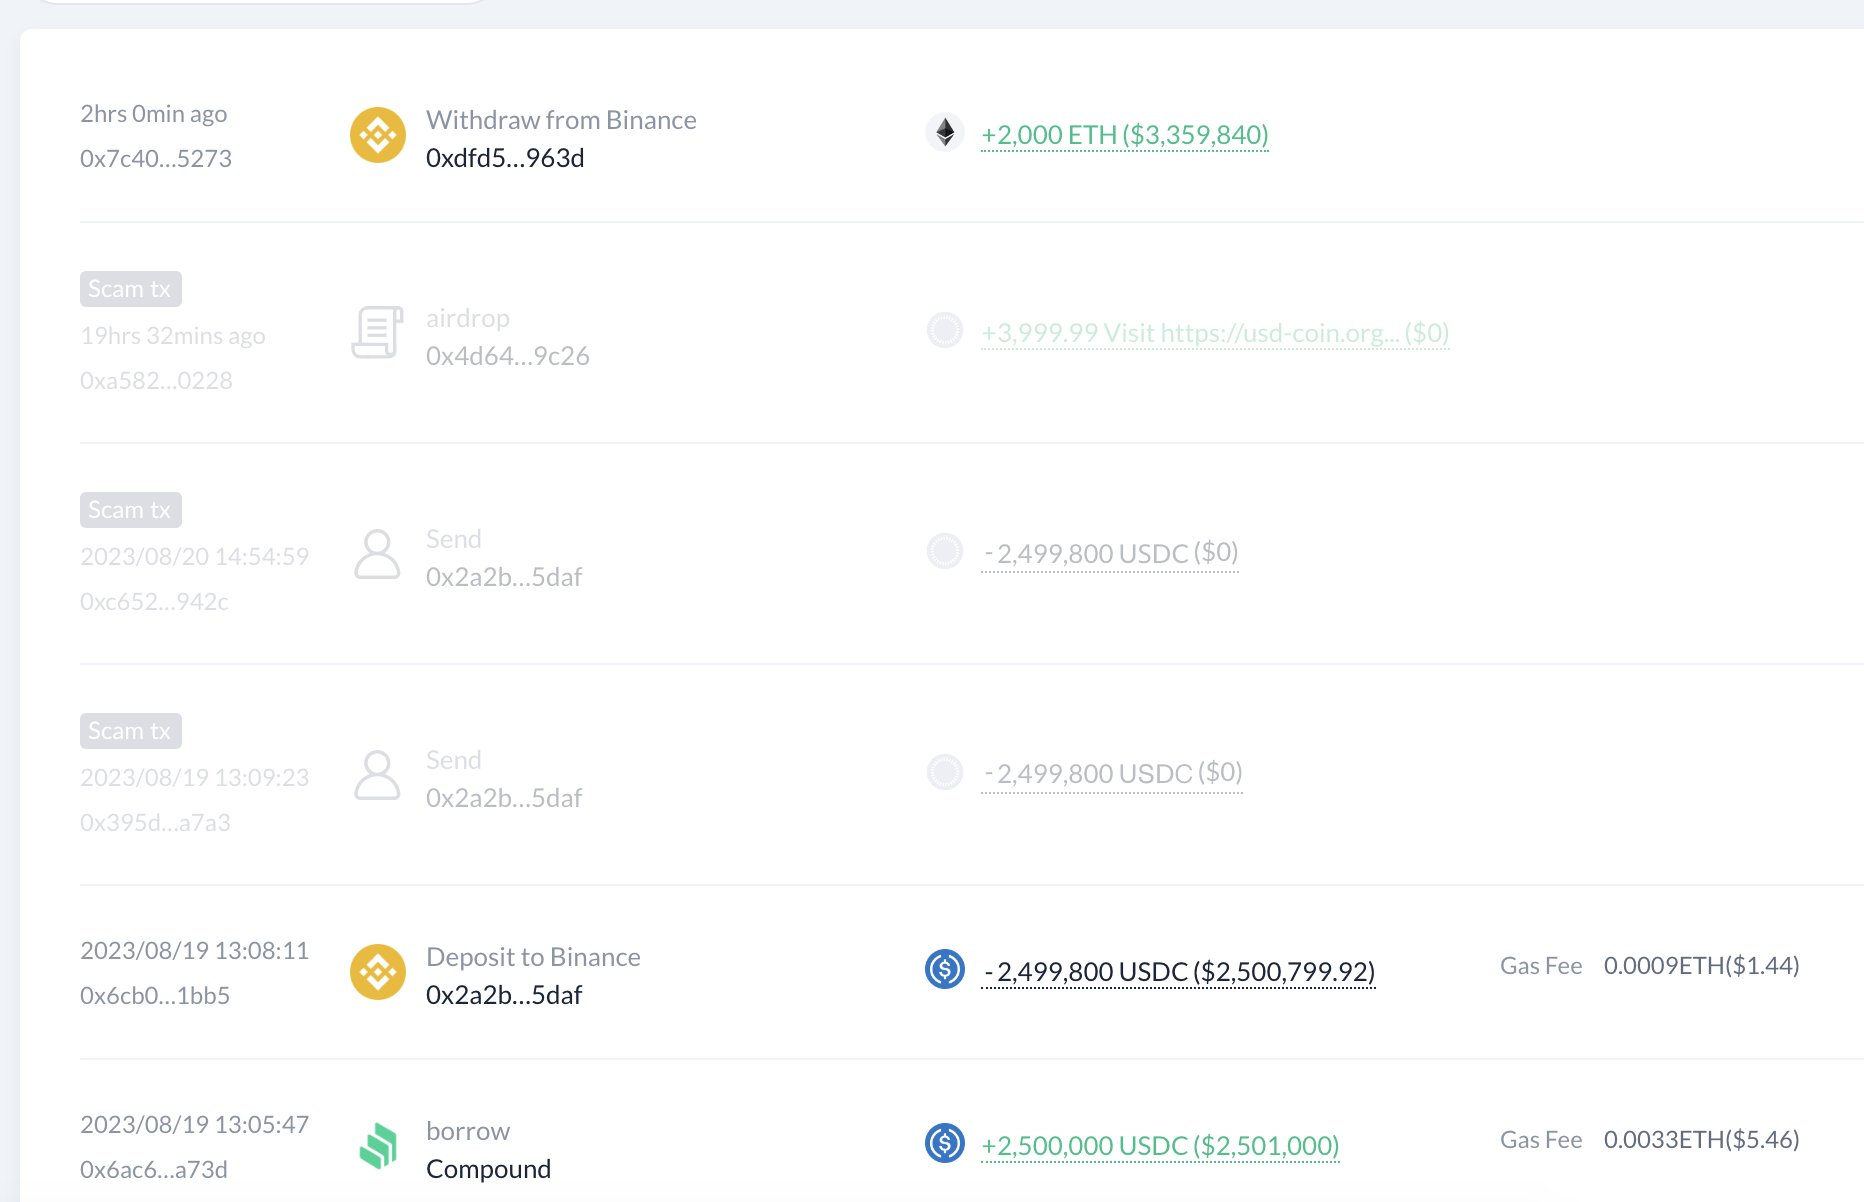
Task: Click the Binance icon on Deposit to Binance row
Action: [378, 972]
